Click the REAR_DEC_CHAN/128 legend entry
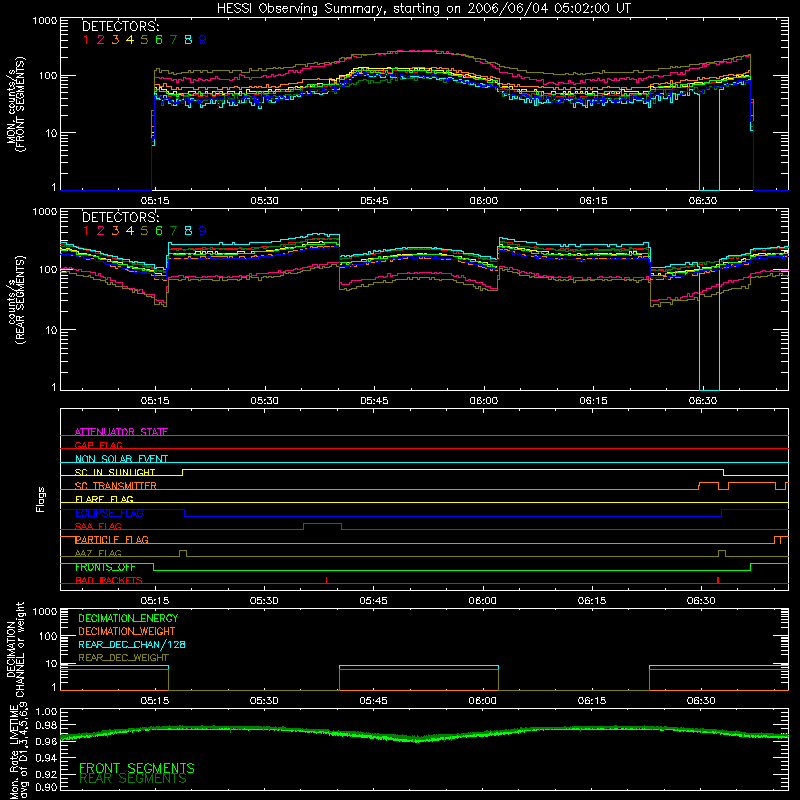 pyautogui.click(x=132, y=645)
